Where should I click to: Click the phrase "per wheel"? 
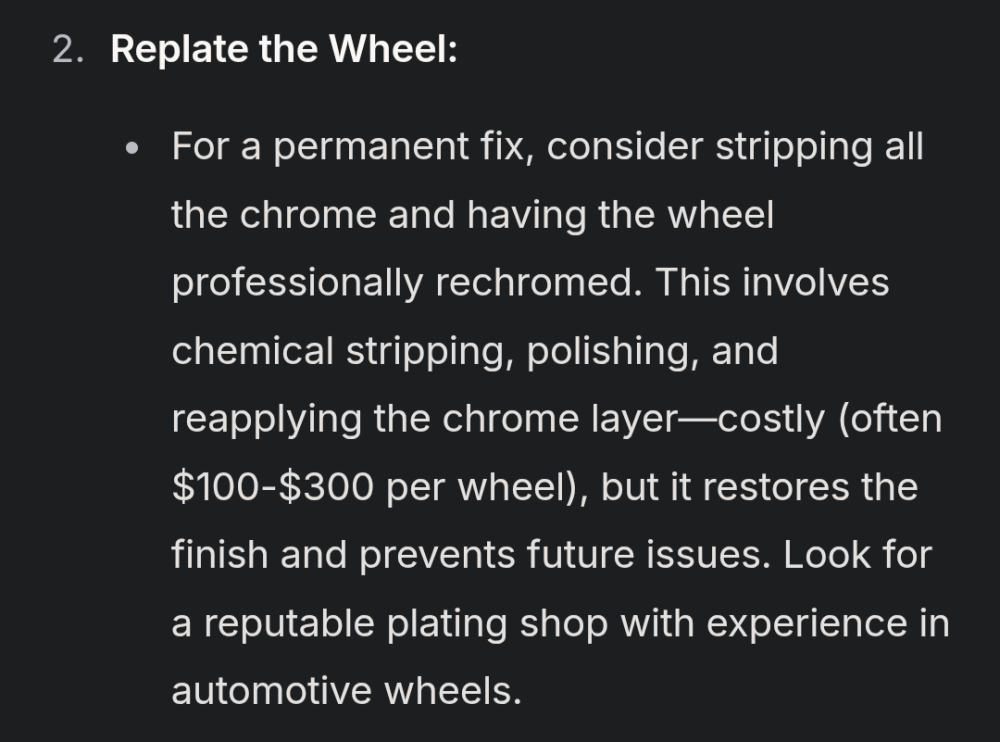coord(470,487)
